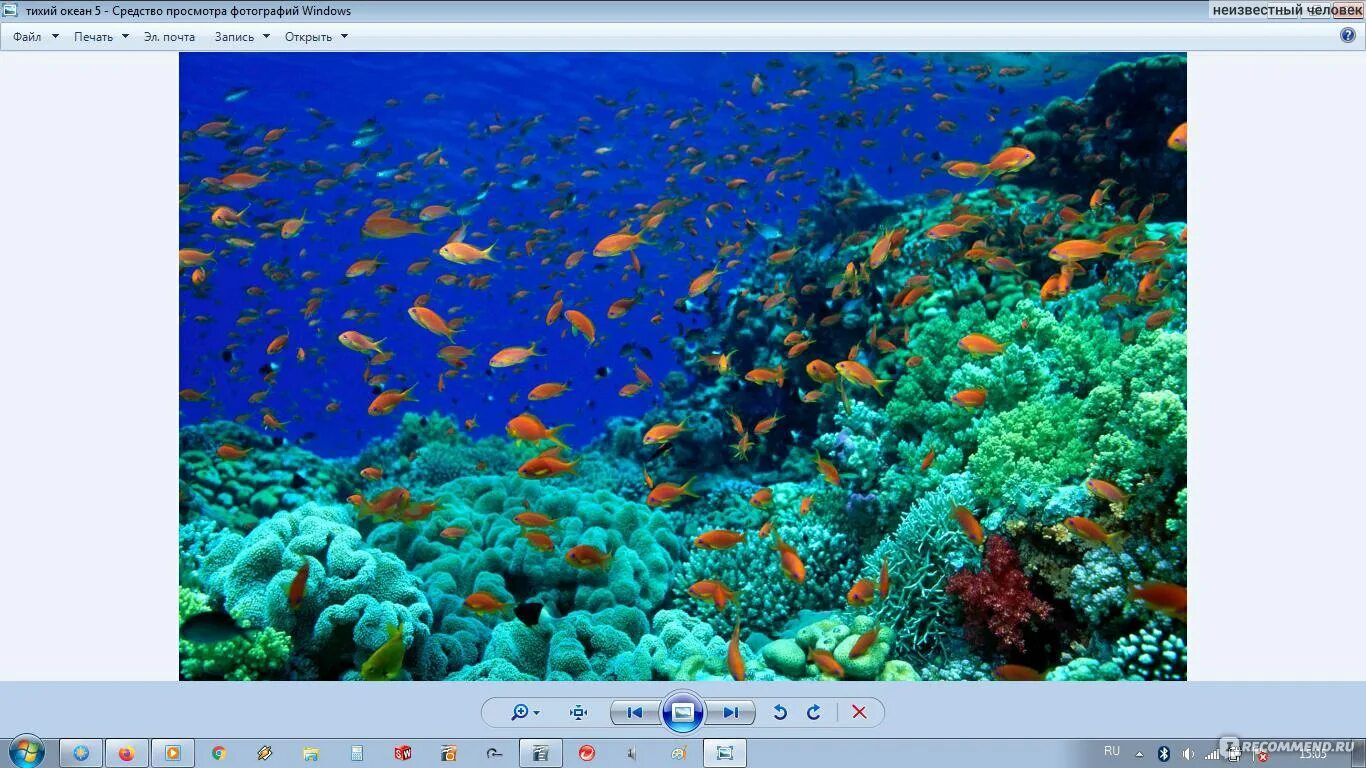
Task: Open the media player taskbar icon
Action: (x=173, y=753)
